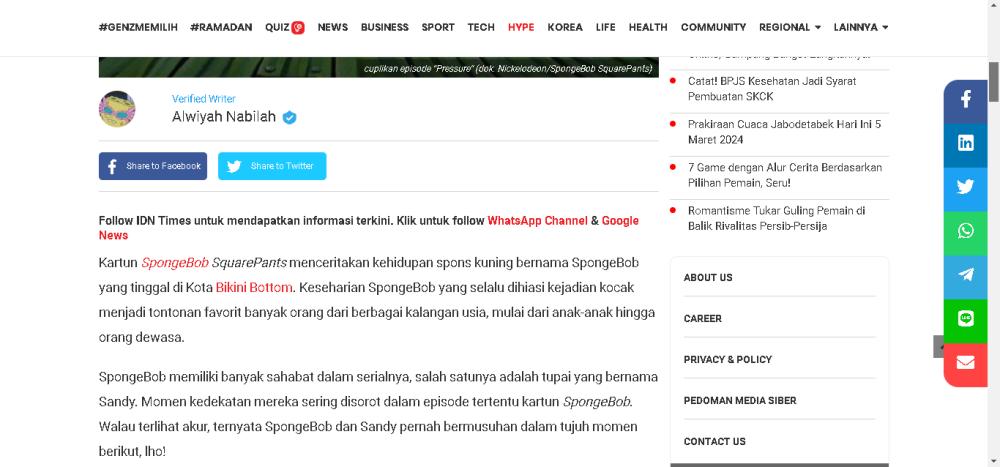Go to the BUSINESS section
1000x467 pixels.
click(x=385, y=27)
